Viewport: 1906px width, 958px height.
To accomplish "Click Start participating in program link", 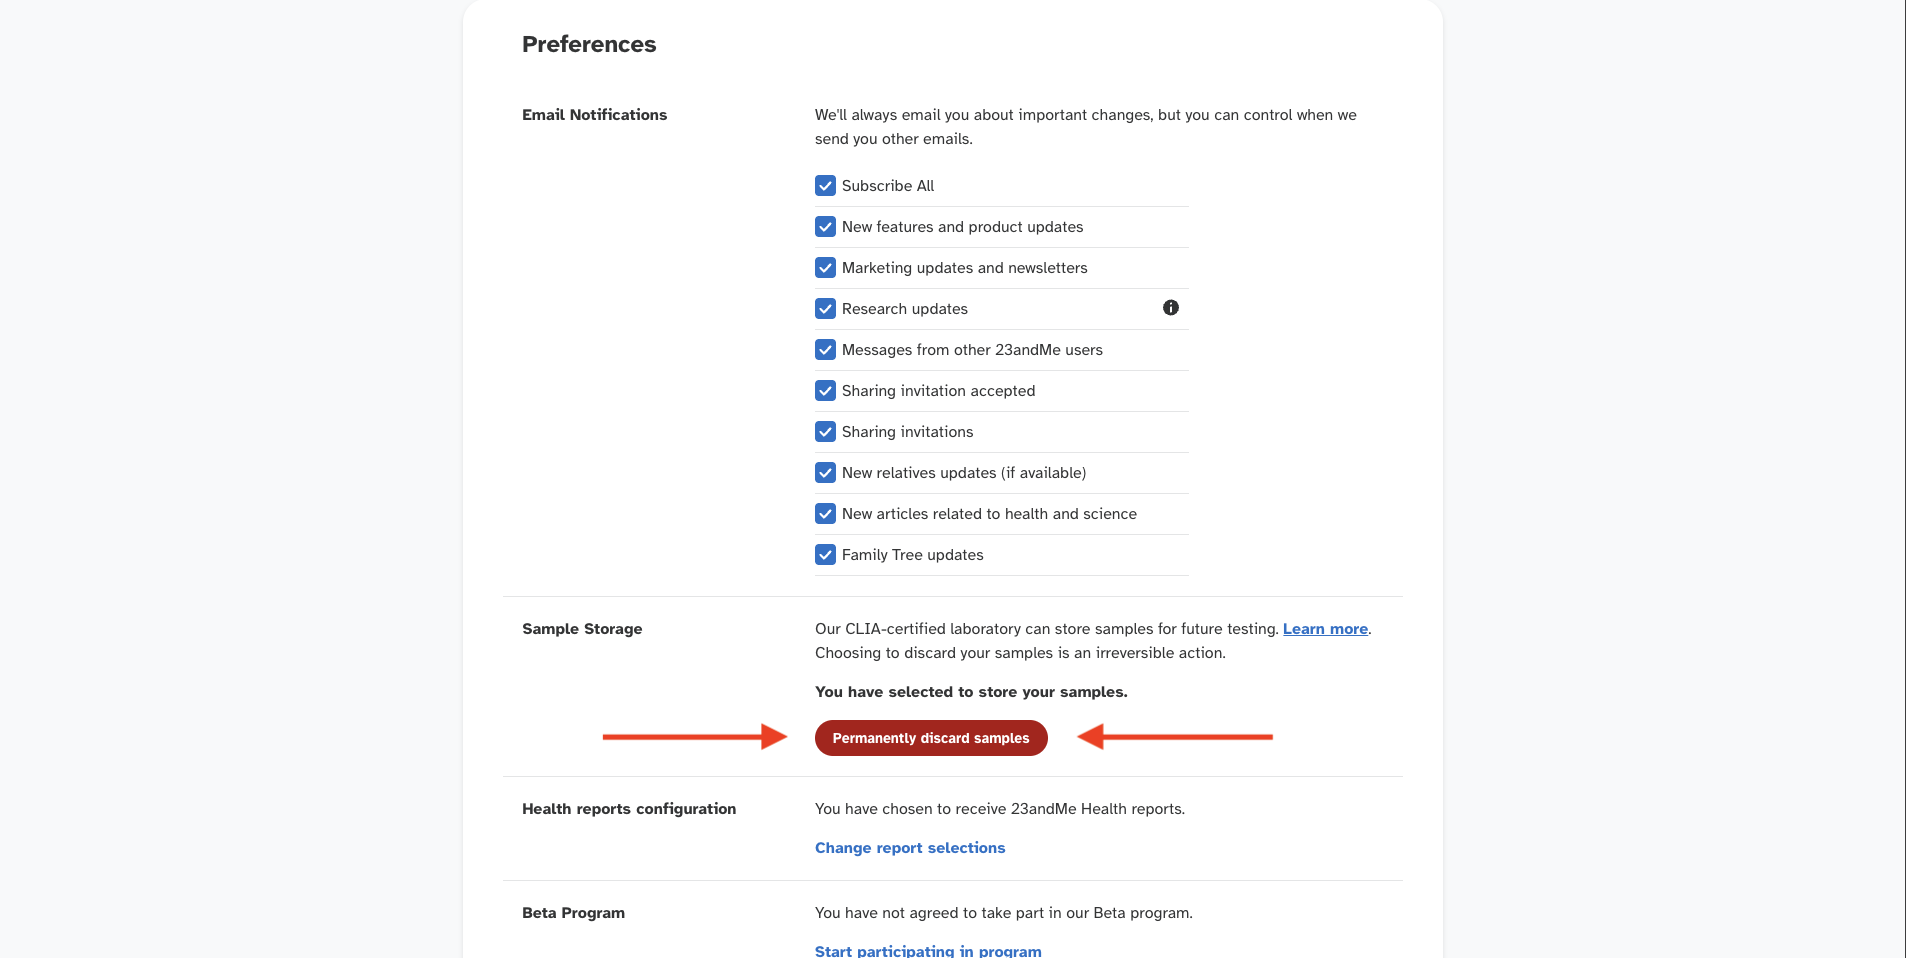I will (927, 950).
